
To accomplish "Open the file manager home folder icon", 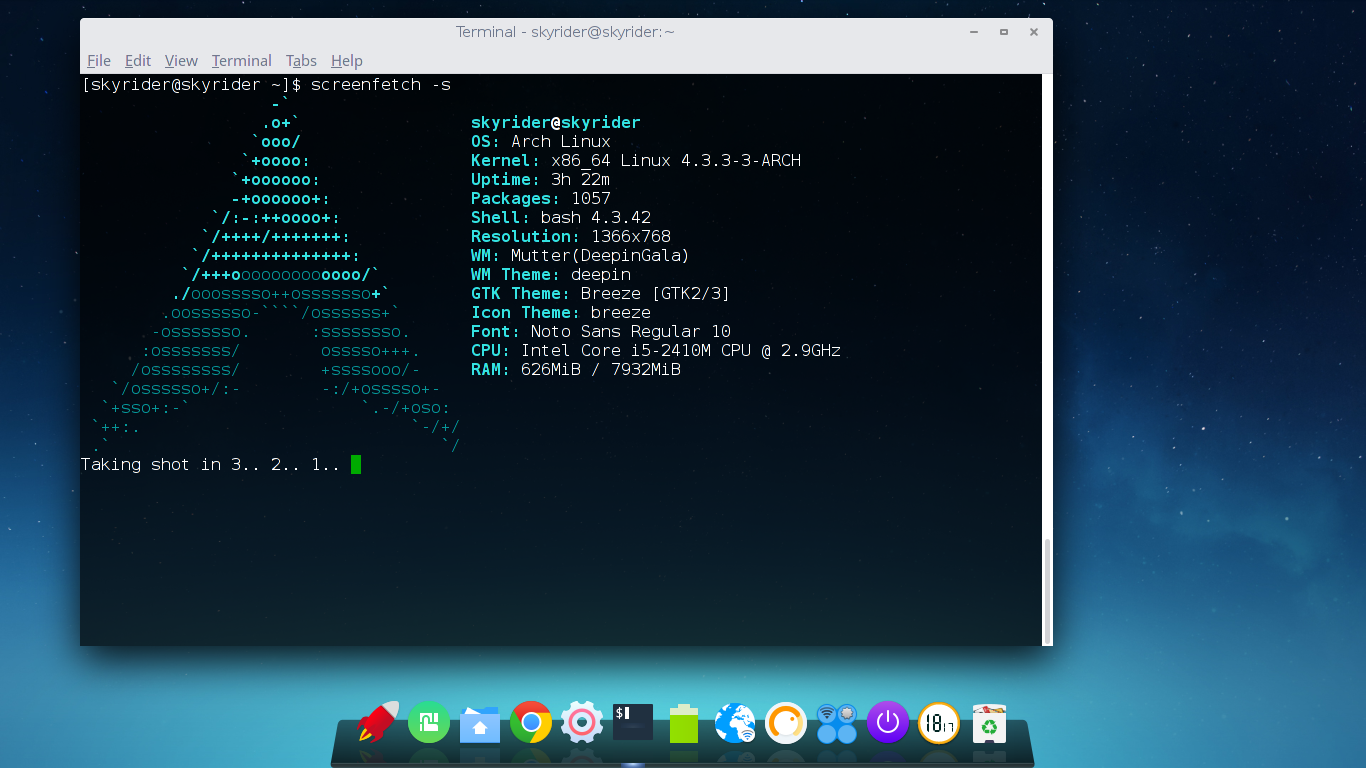I will (480, 723).
